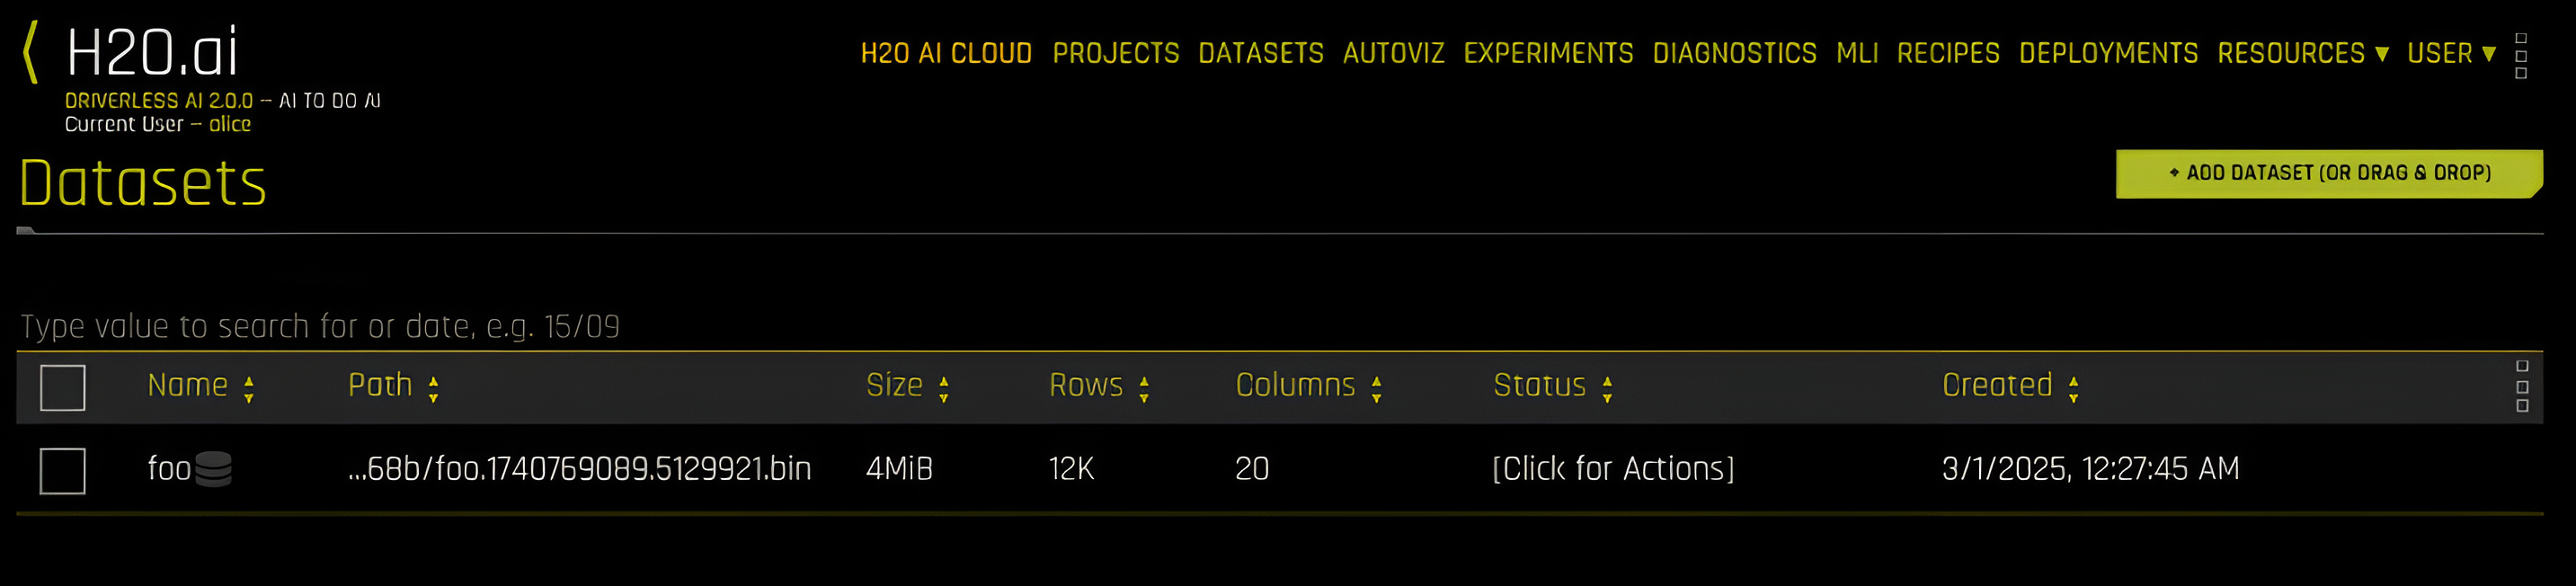Viewport: 2576px width, 586px height.
Task: Sort table by Name arrows
Action: [x=249, y=389]
